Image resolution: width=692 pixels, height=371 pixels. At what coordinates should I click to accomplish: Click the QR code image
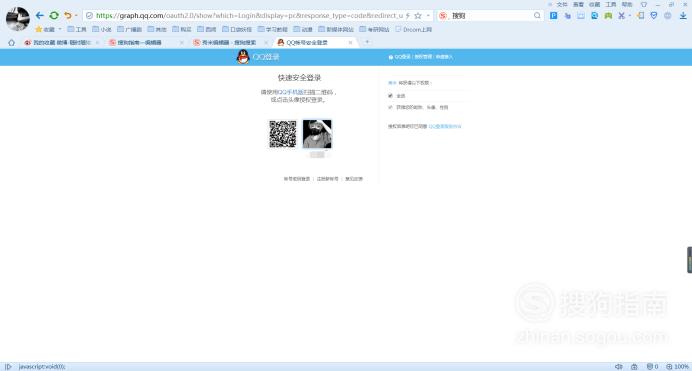283,134
